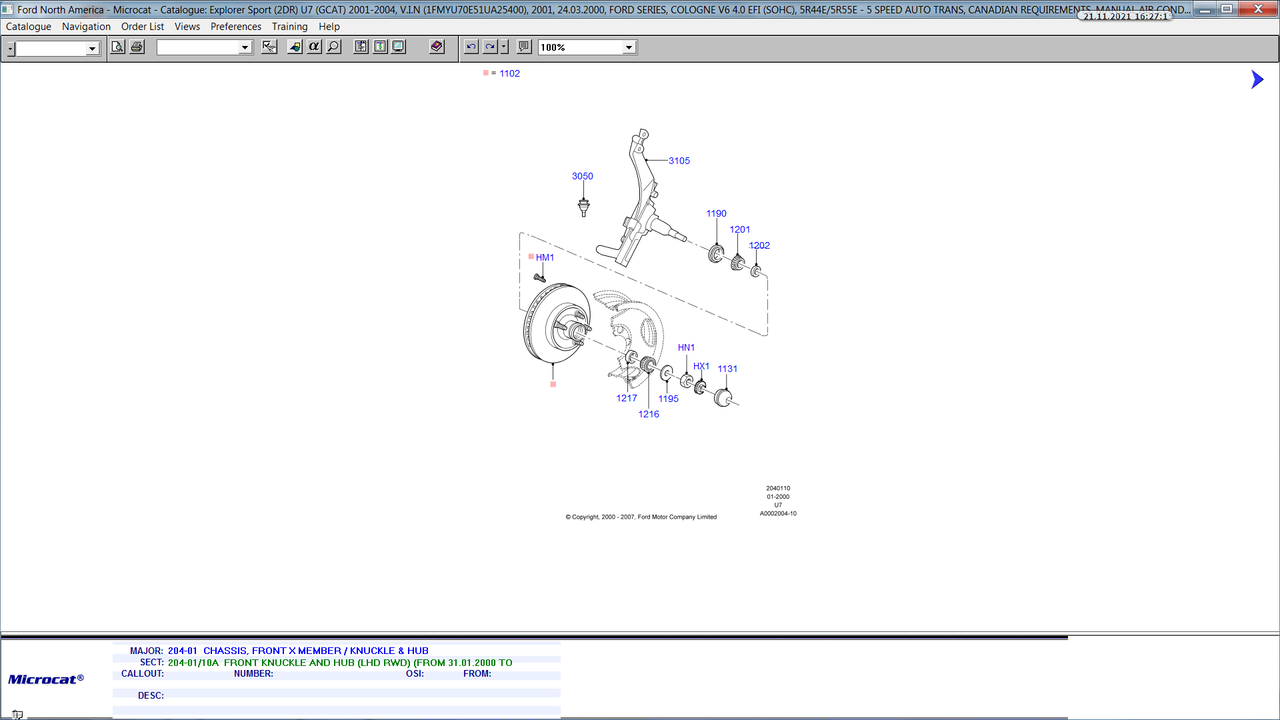Viewport: 1280px width, 720px height.
Task: Open the Catalogue menu
Action: pos(28,27)
